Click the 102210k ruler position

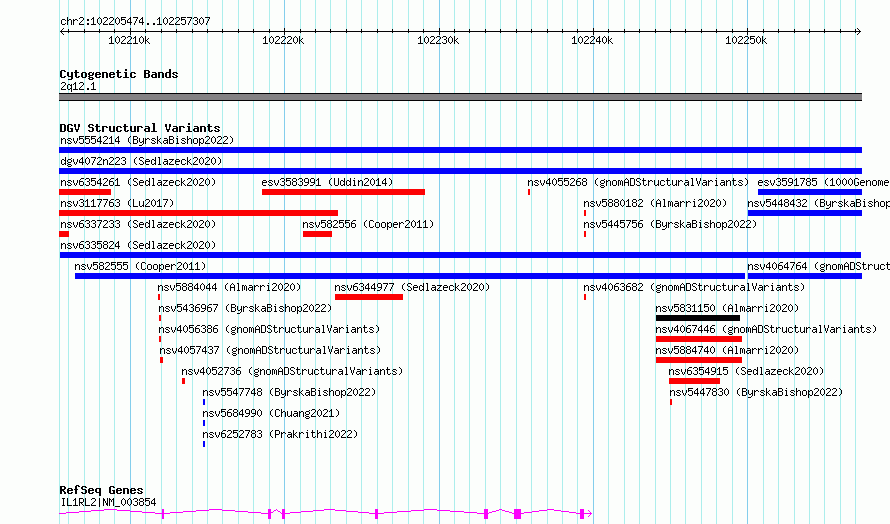tap(129, 40)
